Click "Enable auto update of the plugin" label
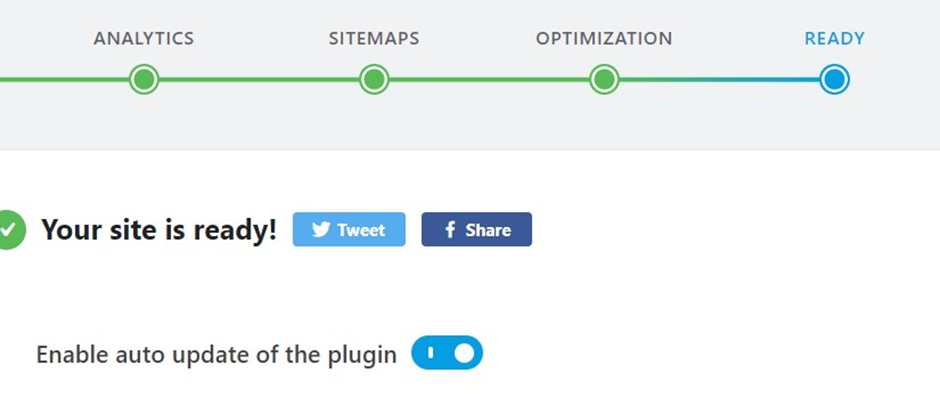The image size is (940, 413). (216, 354)
